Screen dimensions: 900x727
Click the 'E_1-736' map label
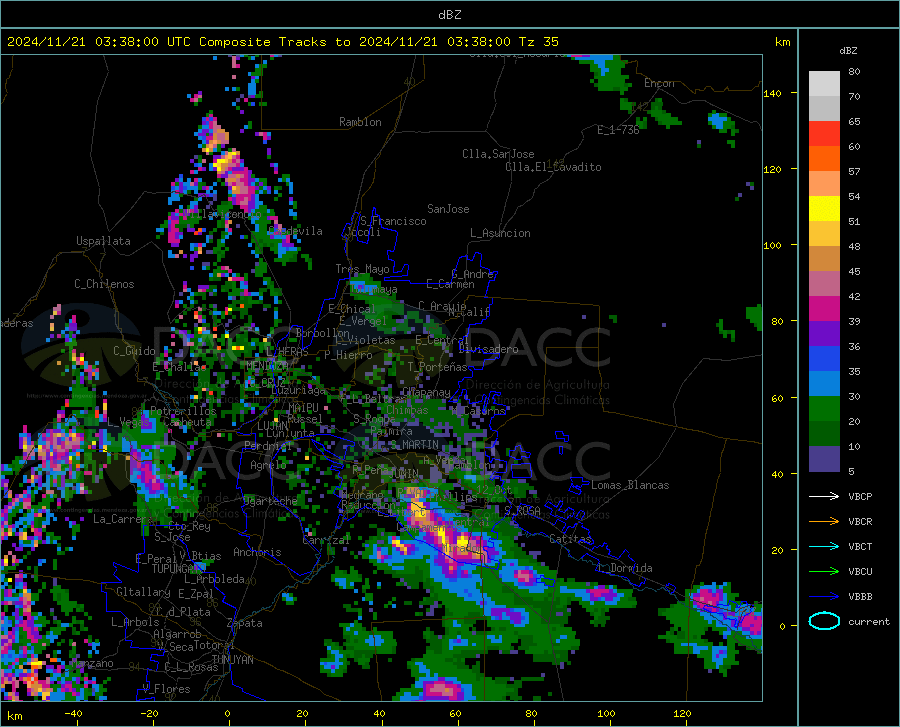point(618,130)
